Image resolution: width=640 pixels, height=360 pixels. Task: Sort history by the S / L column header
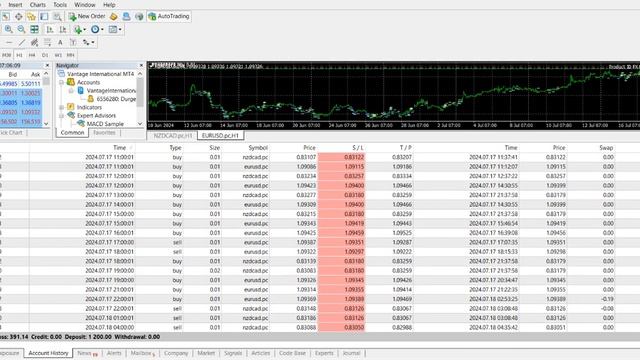358,148
